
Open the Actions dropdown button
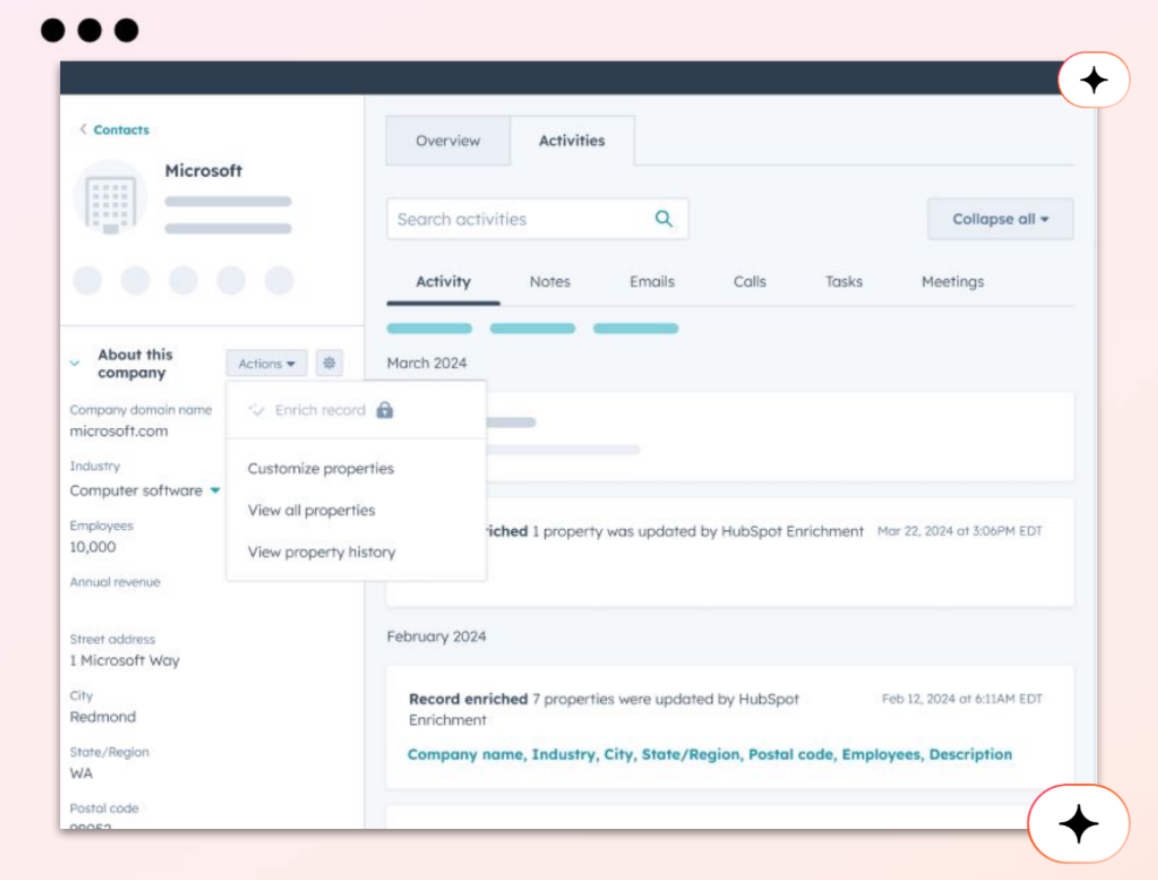(x=266, y=364)
